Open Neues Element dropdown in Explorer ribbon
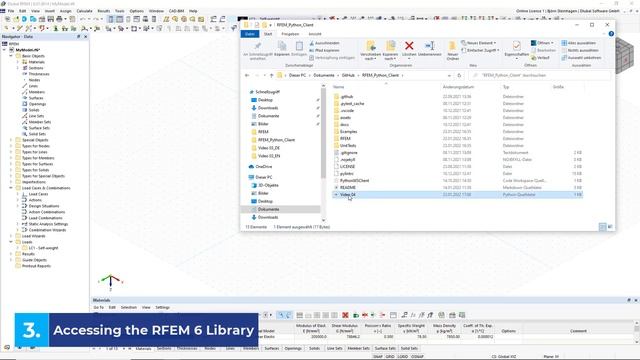640x360 pixels. 478,43
